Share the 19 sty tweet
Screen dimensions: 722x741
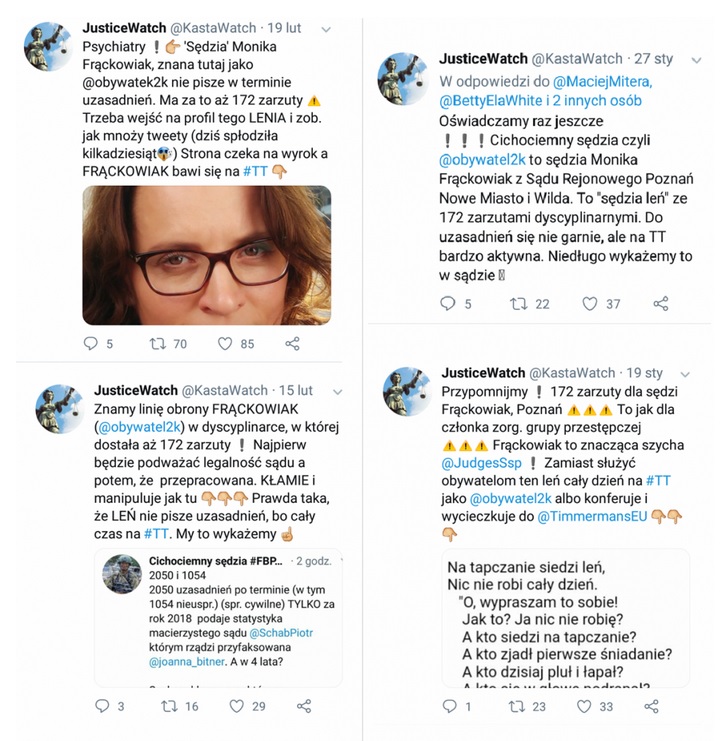[x=652, y=706]
